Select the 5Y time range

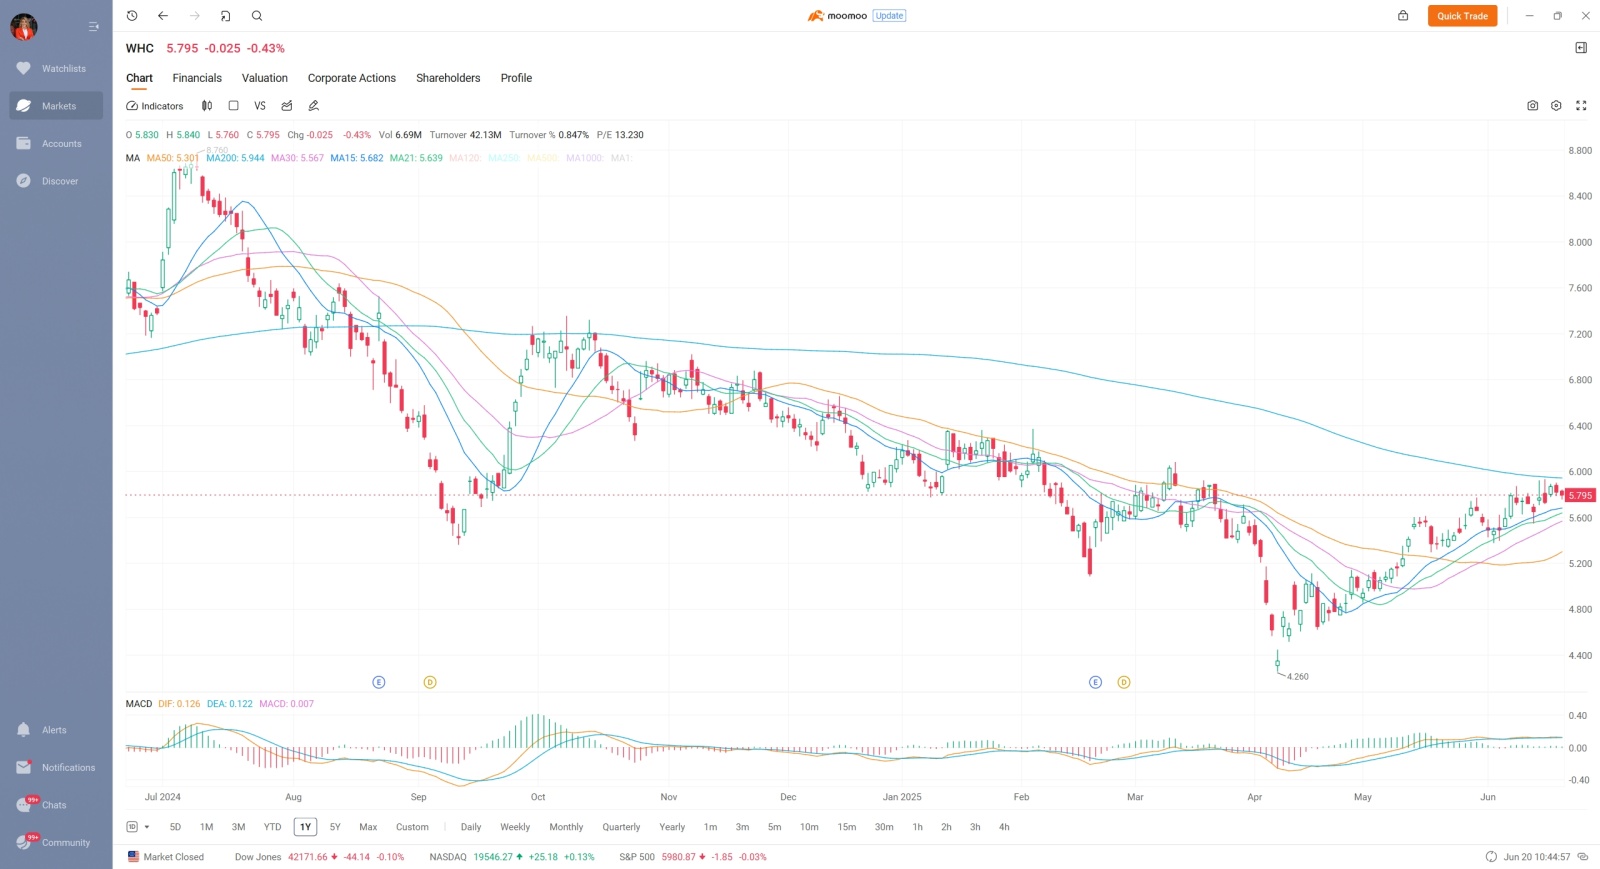(335, 827)
